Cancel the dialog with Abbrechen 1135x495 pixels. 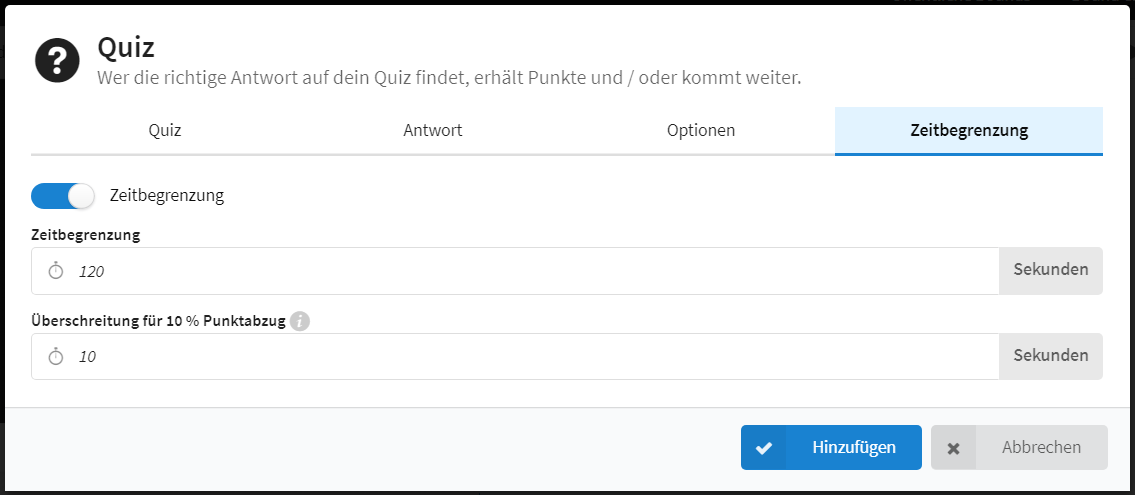tap(1019, 447)
